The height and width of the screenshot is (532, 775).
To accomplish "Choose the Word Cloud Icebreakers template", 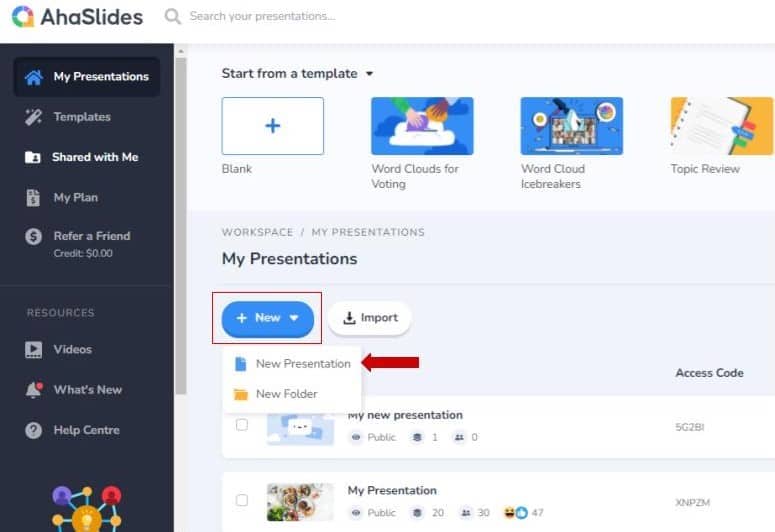I will click(572, 126).
